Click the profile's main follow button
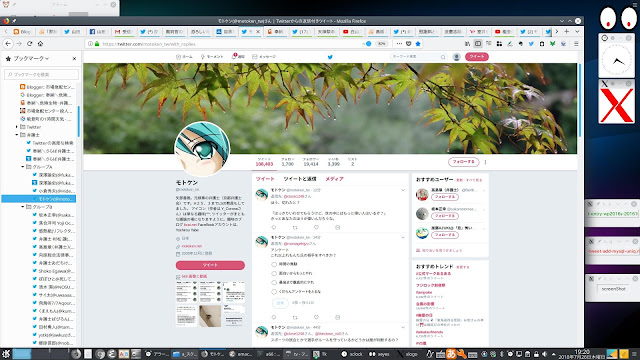Image resolution: width=640 pixels, height=360 pixels. tap(463, 162)
